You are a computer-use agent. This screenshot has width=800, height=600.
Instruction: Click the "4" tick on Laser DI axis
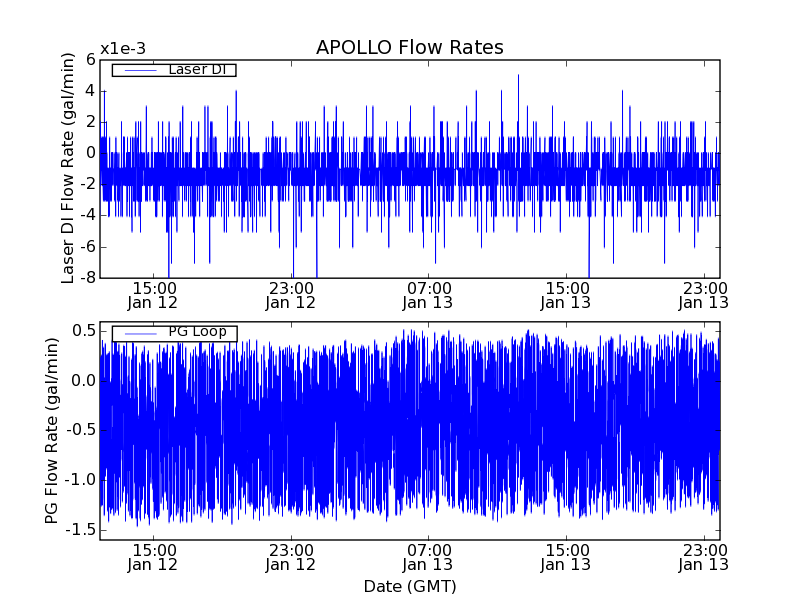[x=91, y=91]
